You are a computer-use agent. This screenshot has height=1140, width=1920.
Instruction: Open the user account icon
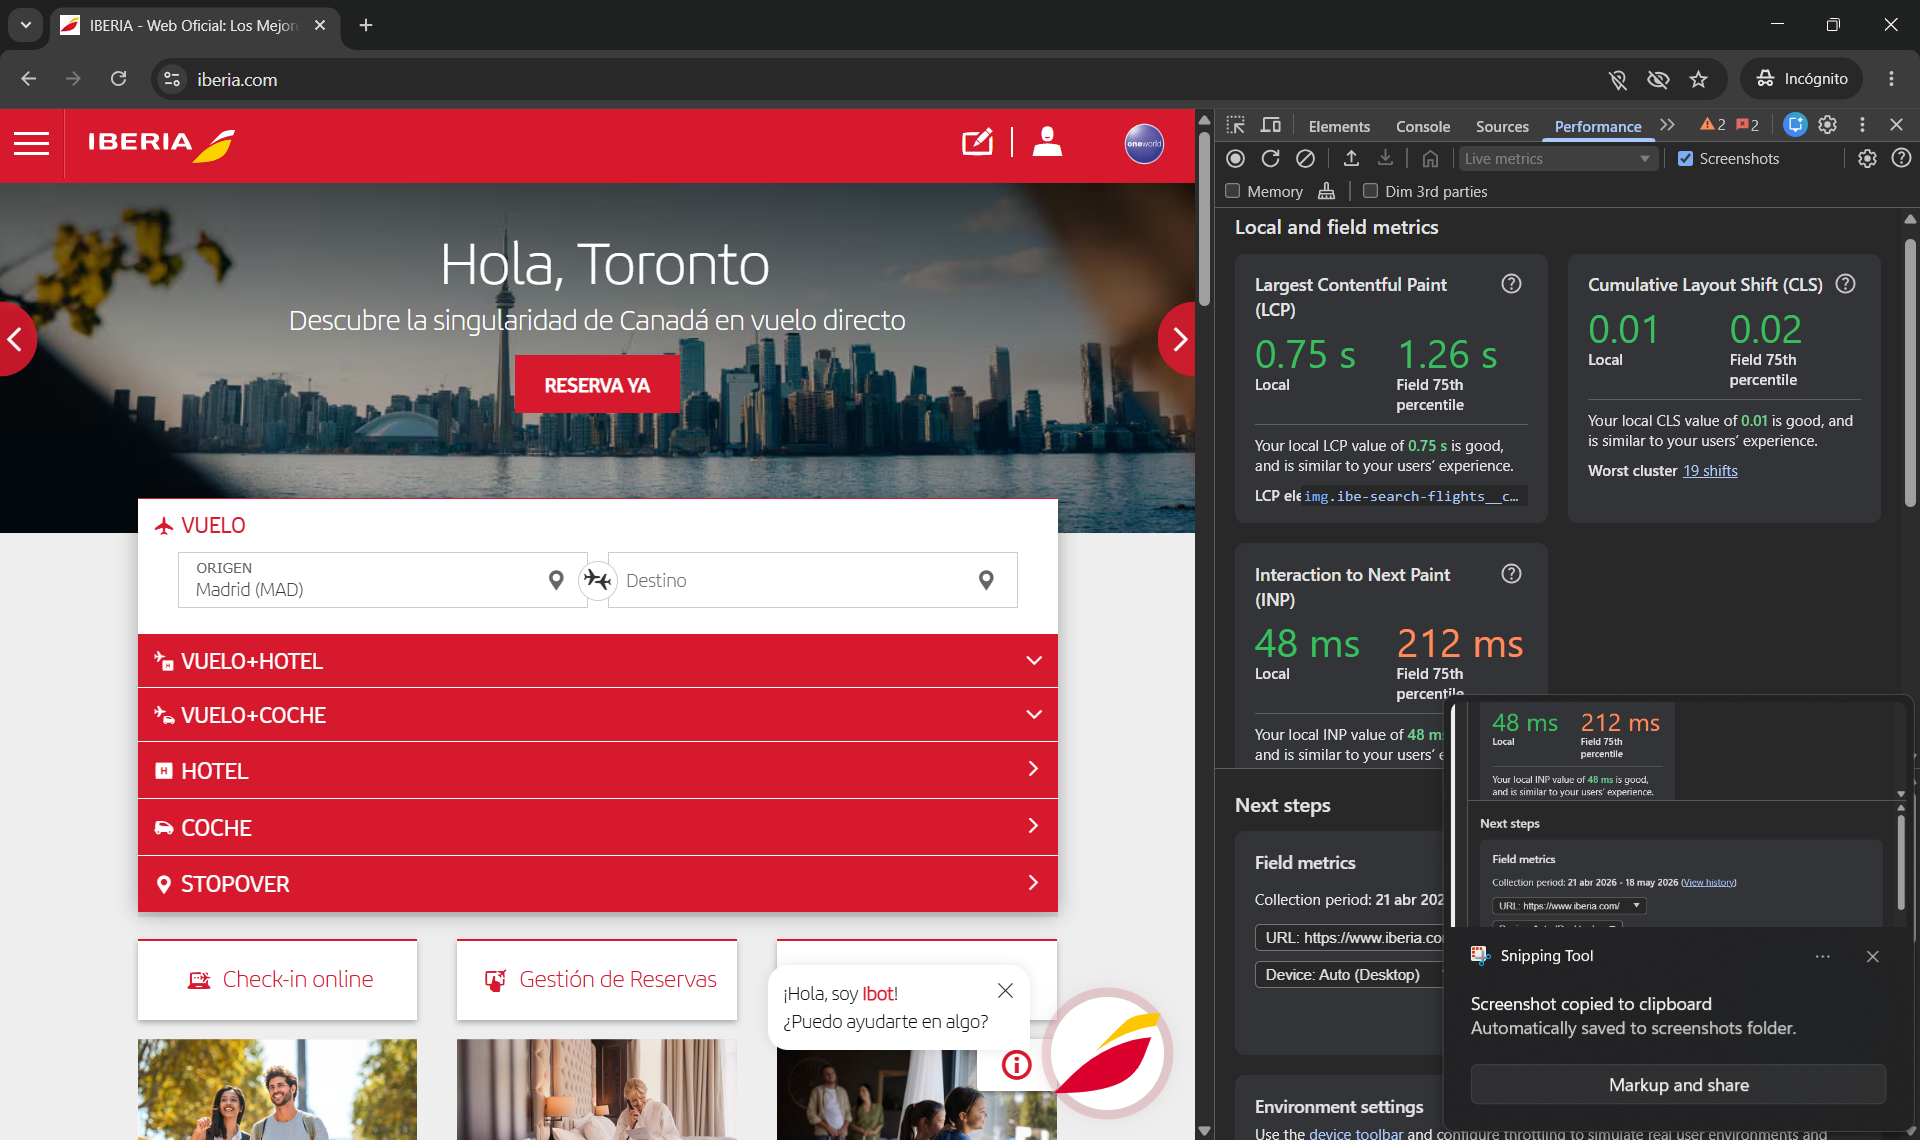point(1047,142)
